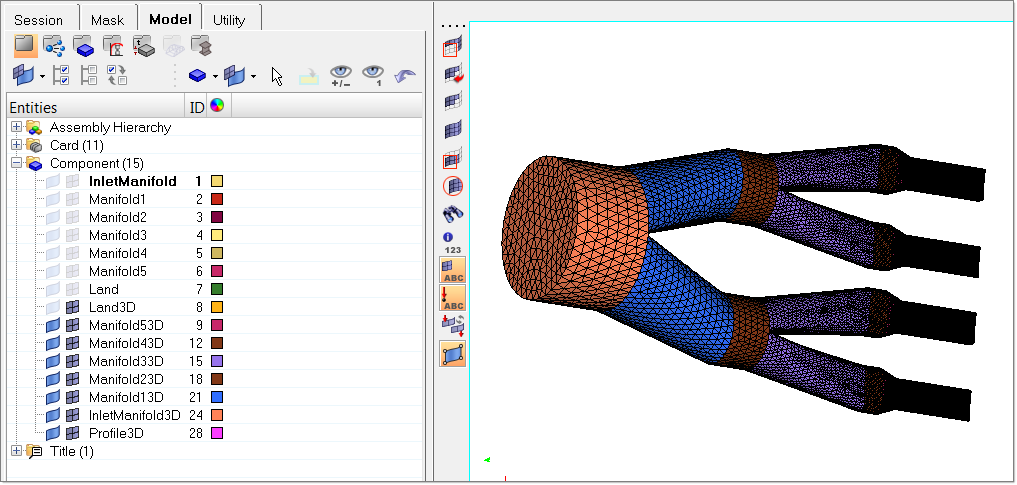
Task: Click the blue undo arrow icon
Action: pos(406,76)
